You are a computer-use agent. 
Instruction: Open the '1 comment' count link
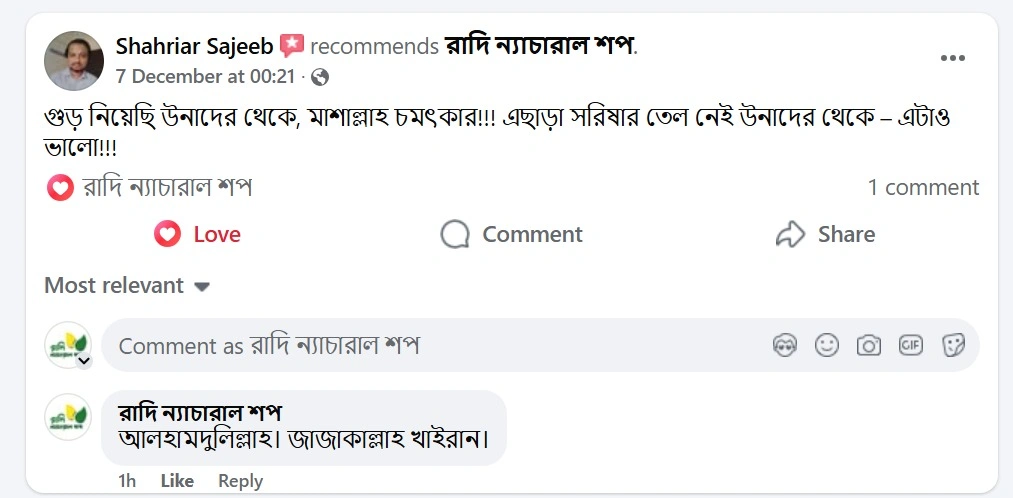(923, 188)
